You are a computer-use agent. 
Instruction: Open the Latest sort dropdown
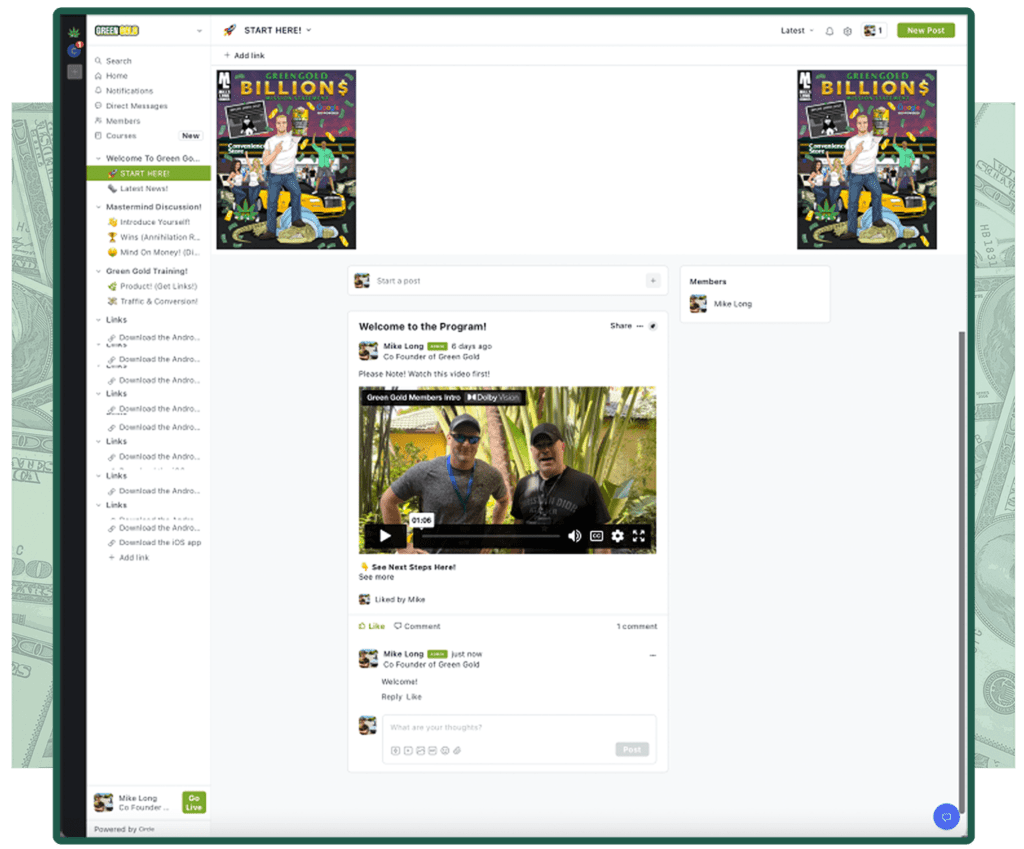pyautogui.click(x=797, y=31)
